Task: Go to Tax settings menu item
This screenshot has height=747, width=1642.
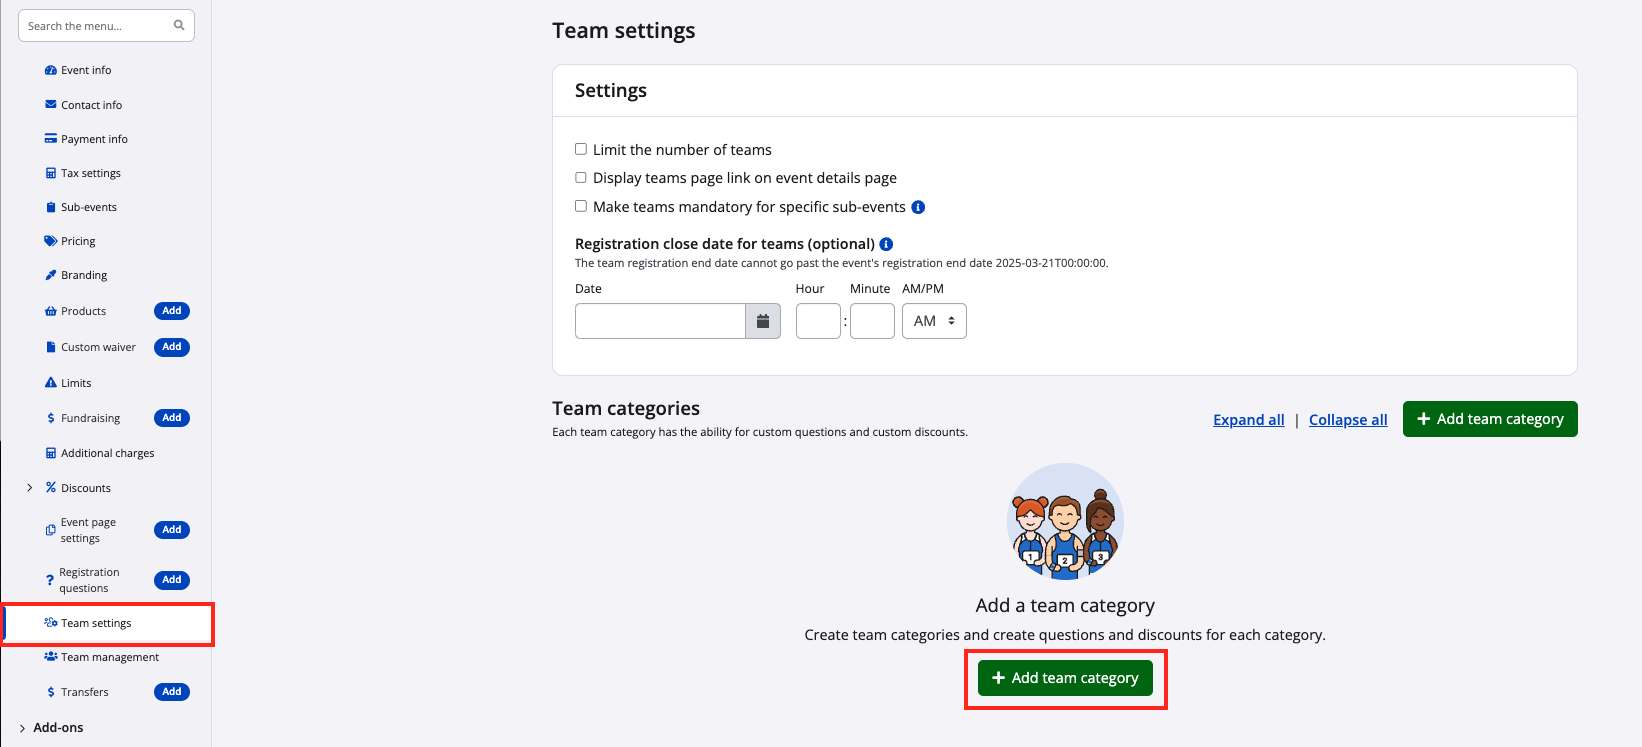Action: coord(90,173)
